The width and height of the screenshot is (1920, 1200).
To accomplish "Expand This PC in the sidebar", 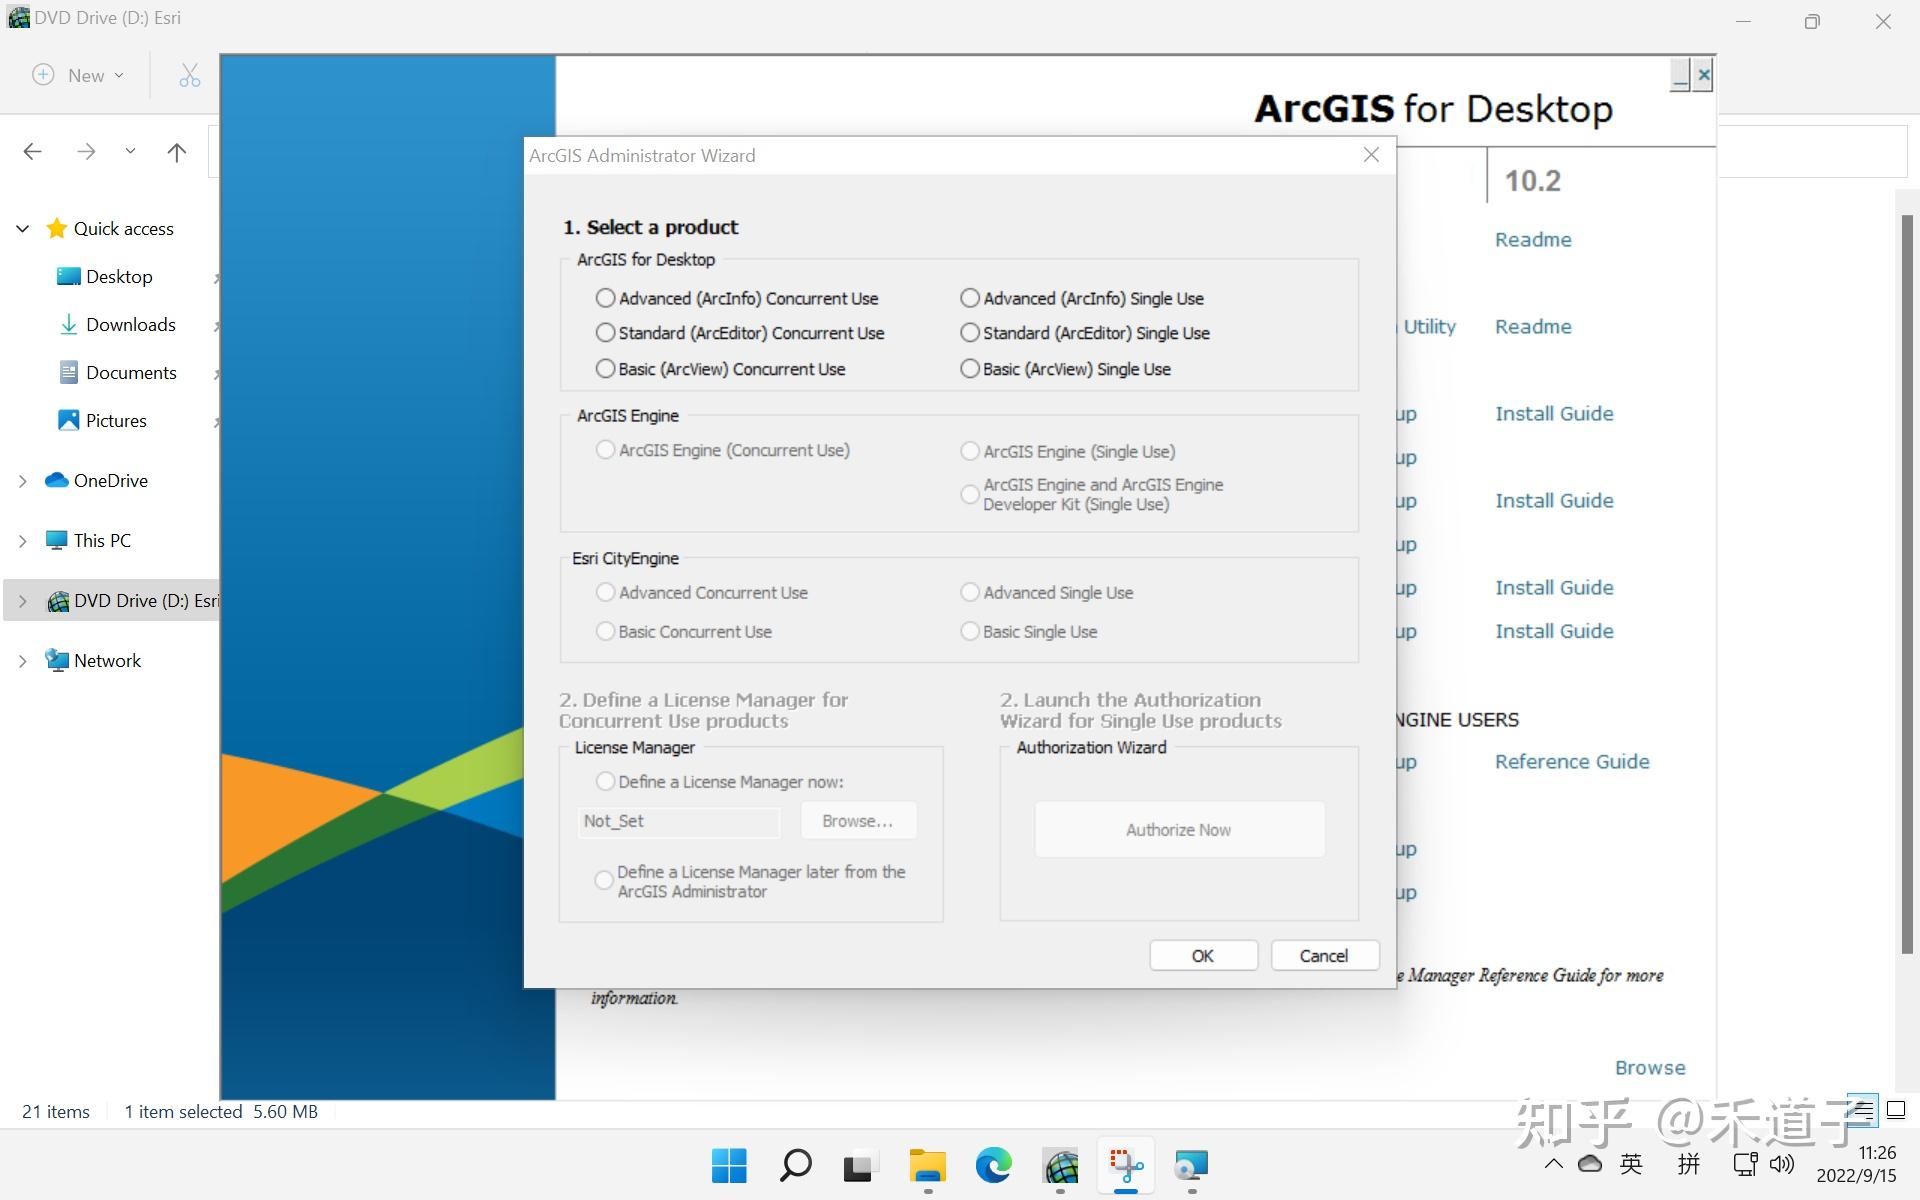I will click(22, 540).
